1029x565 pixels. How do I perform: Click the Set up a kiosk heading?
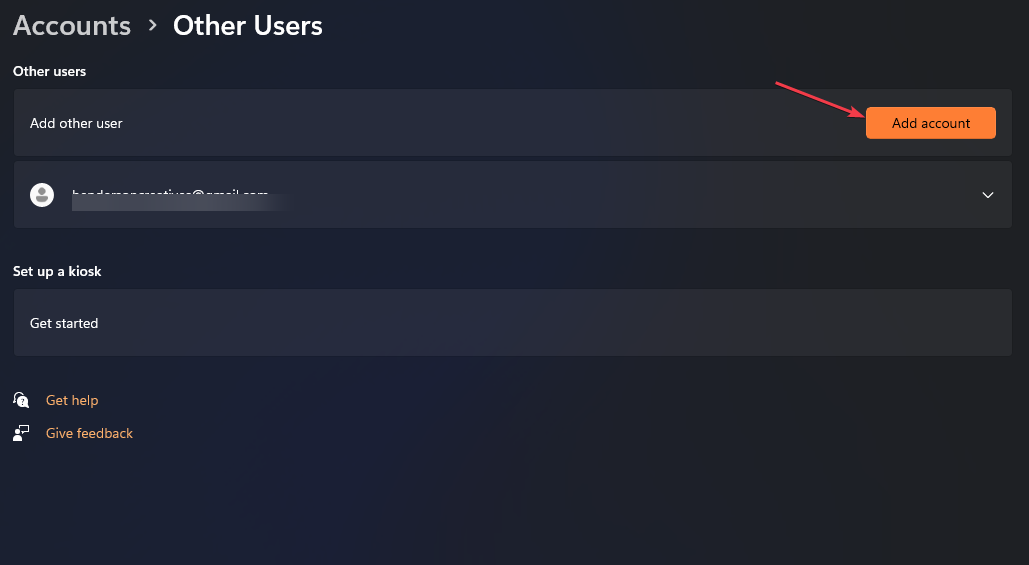tap(57, 271)
